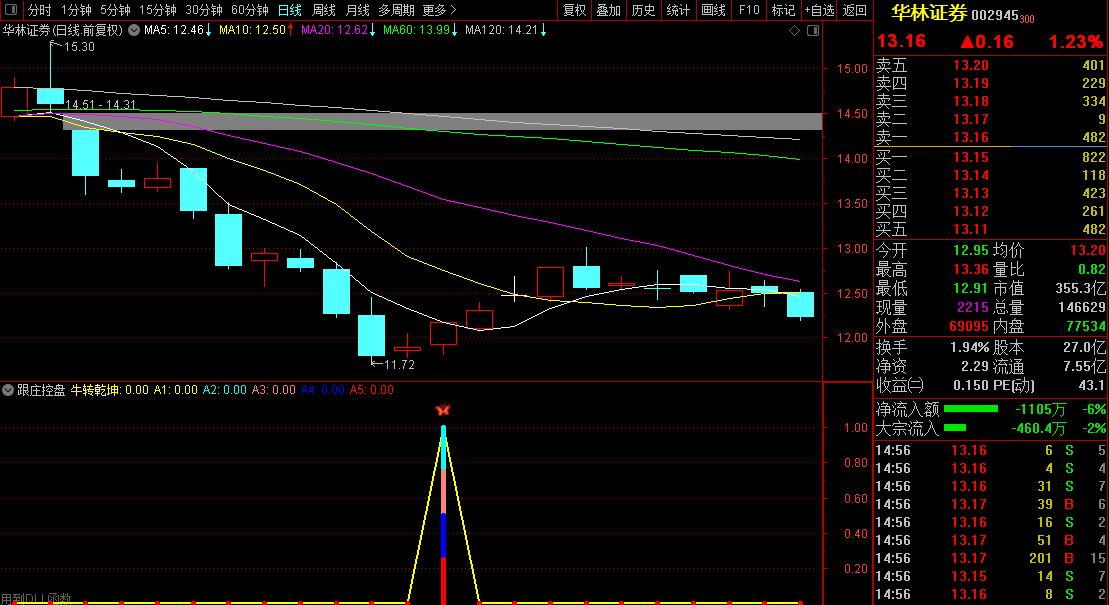Expand the 华林证券 main chart indicator dropdown
This screenshot has height=605, width=1109.
[133, 30]
